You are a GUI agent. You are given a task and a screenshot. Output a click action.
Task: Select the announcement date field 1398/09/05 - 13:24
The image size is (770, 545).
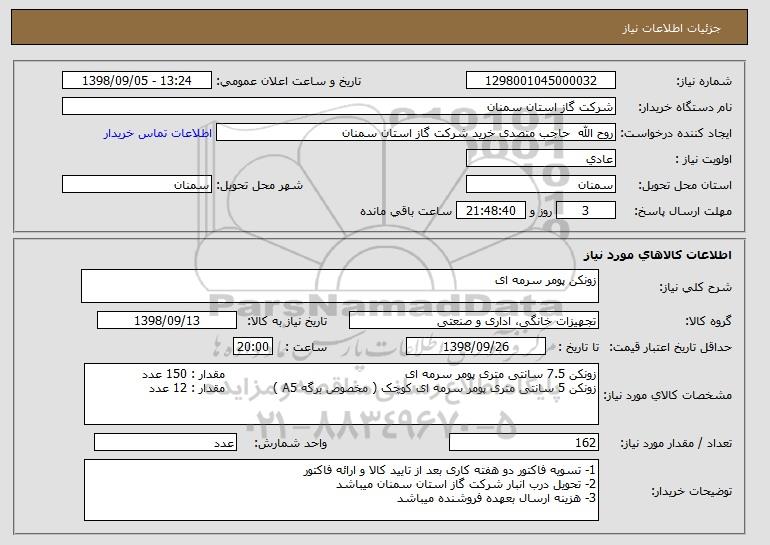point(137,81)
